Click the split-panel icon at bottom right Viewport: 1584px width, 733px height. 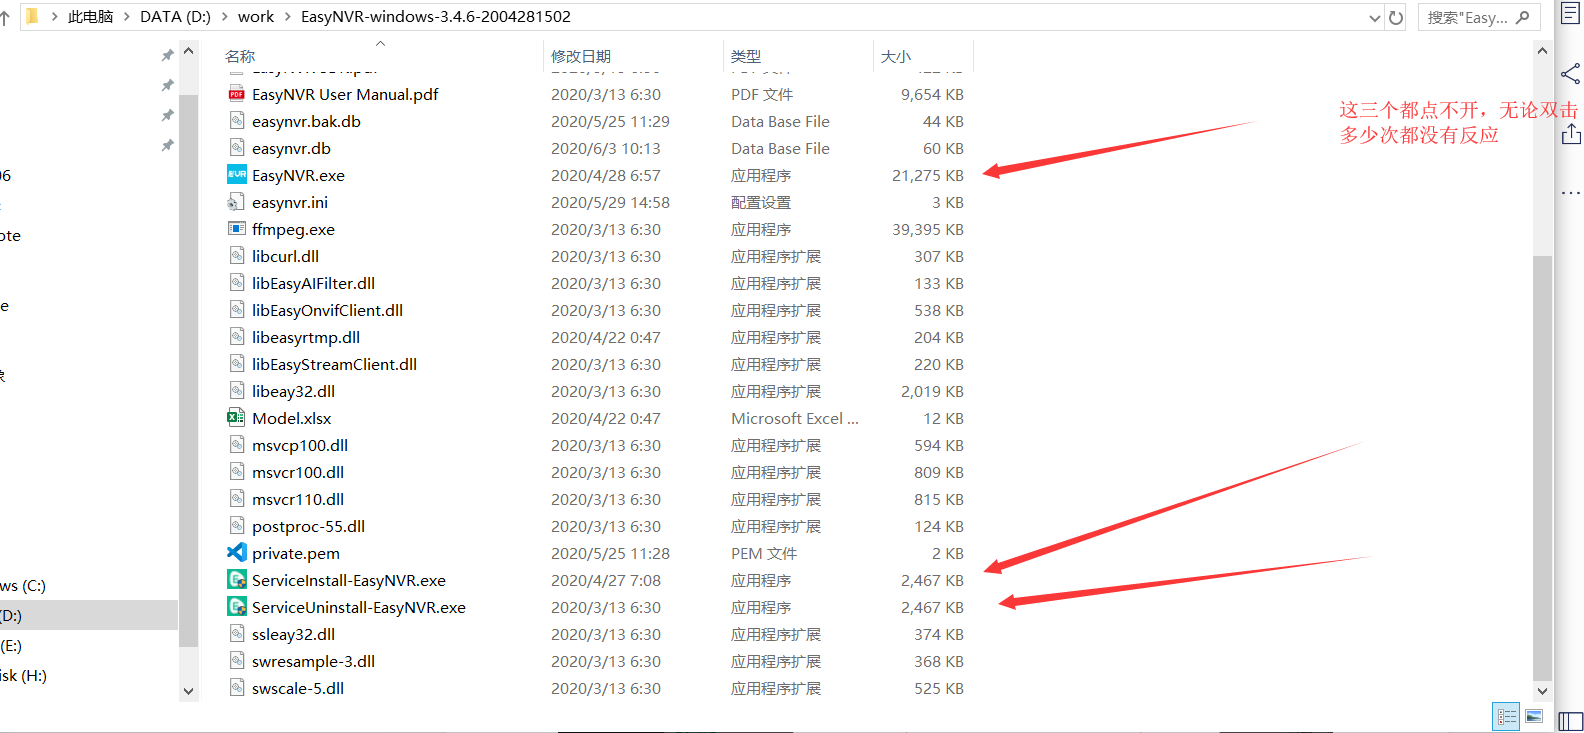tap(1571, 720)
